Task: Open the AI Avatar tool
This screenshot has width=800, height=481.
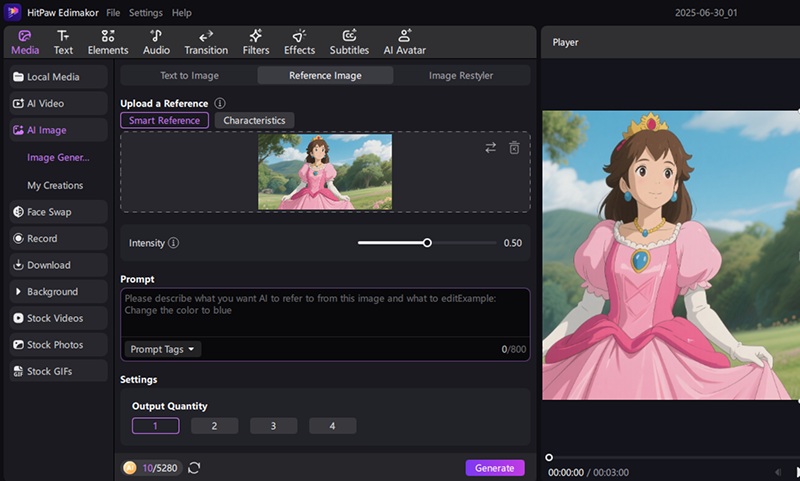Action: pyautogui.click(x=404, y=42)
